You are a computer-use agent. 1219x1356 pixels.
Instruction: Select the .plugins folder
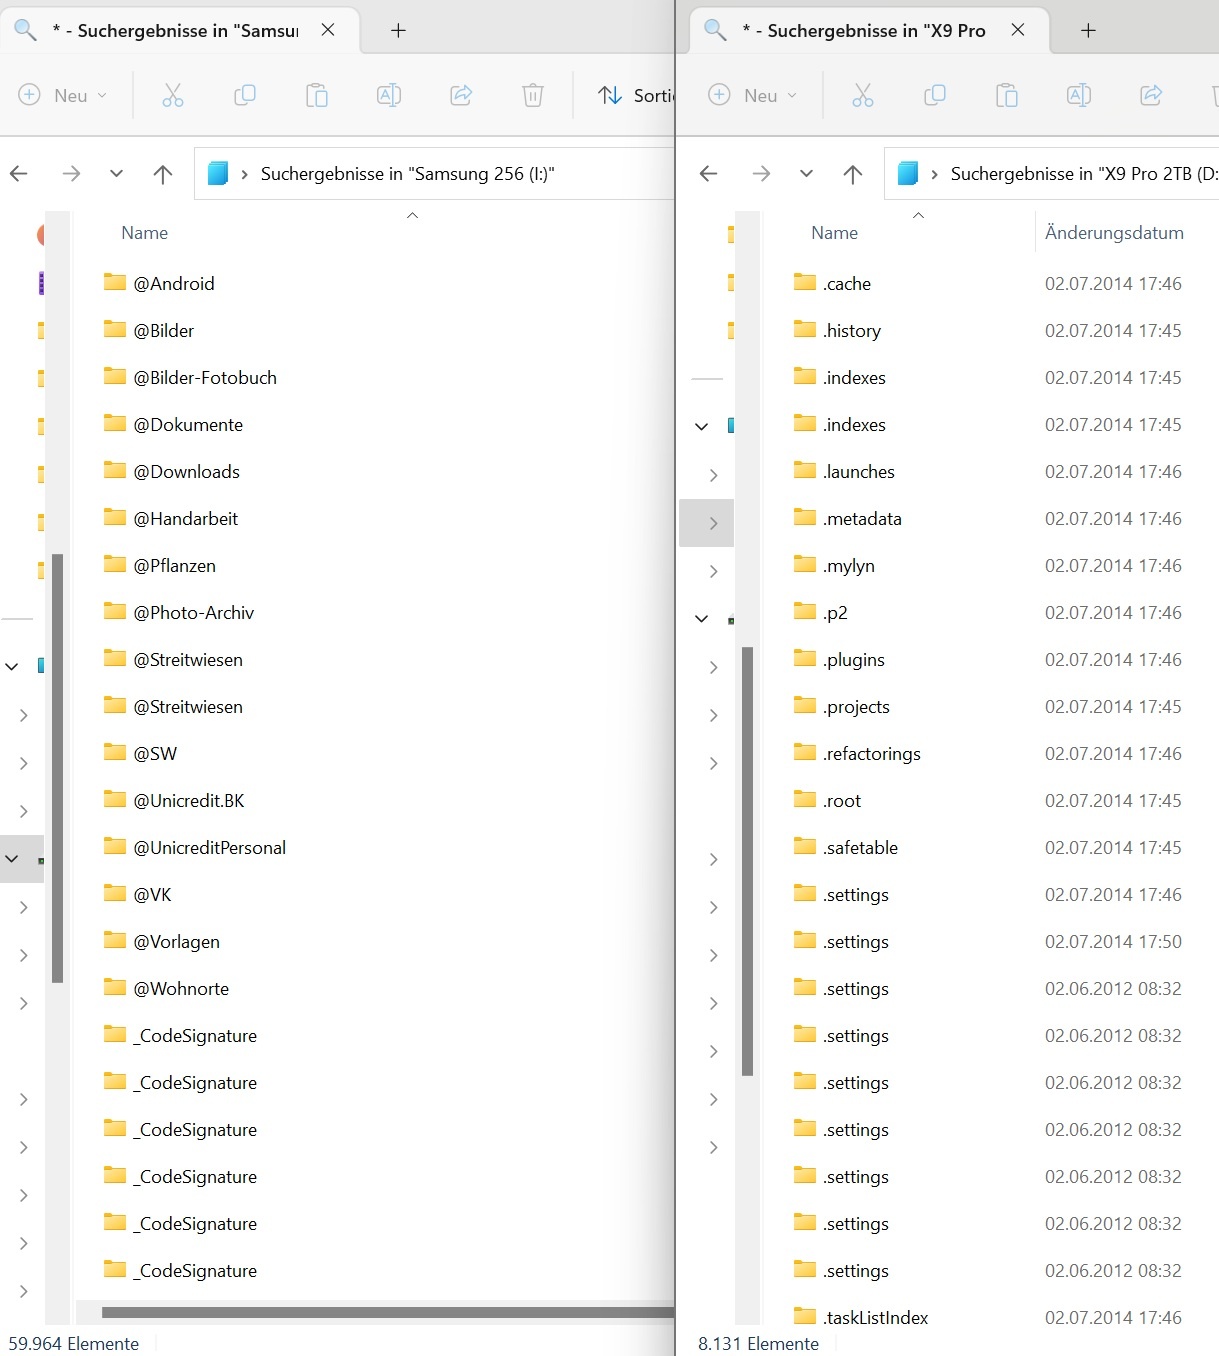854,659
